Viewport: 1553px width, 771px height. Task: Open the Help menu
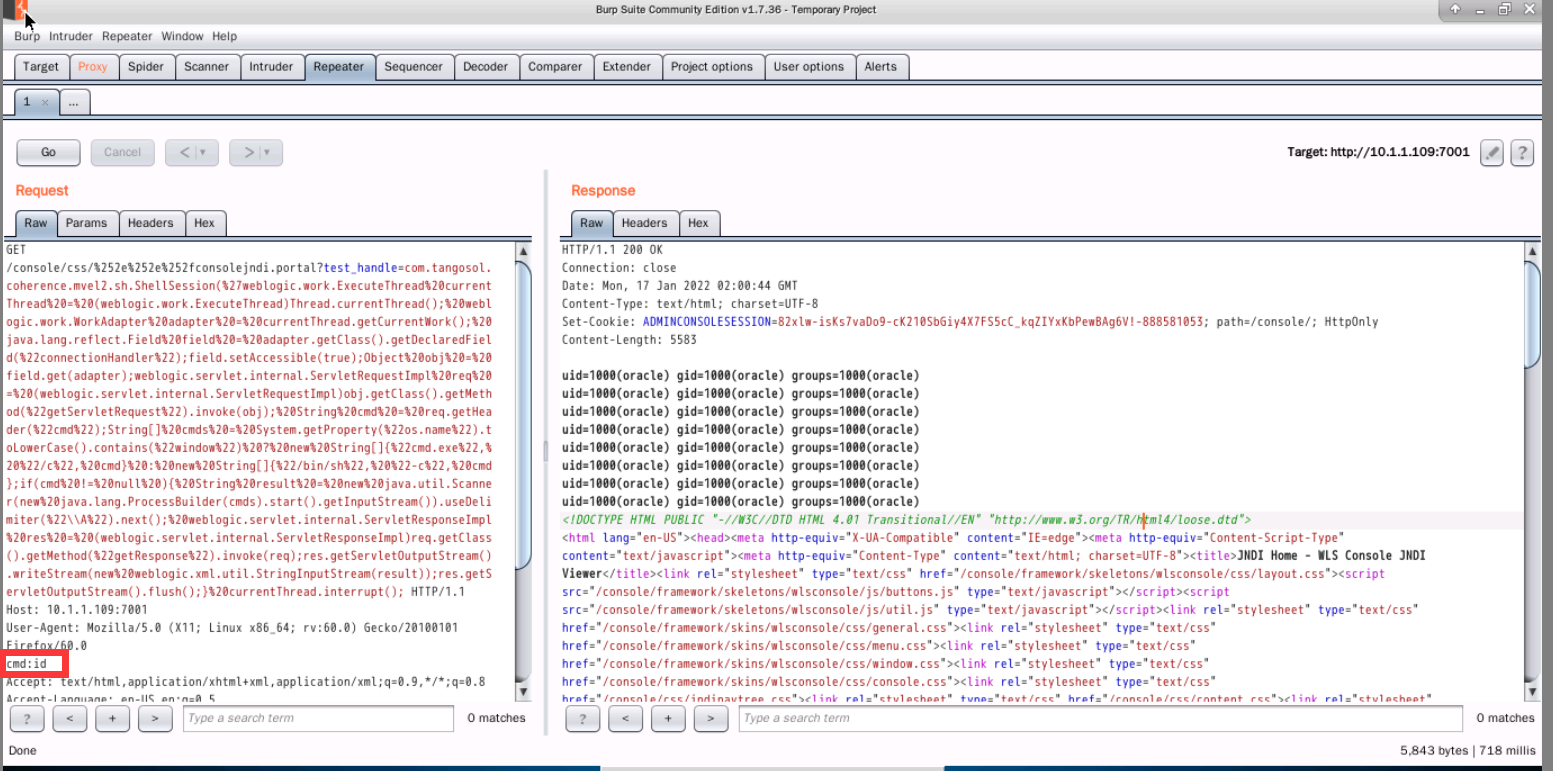224,36
